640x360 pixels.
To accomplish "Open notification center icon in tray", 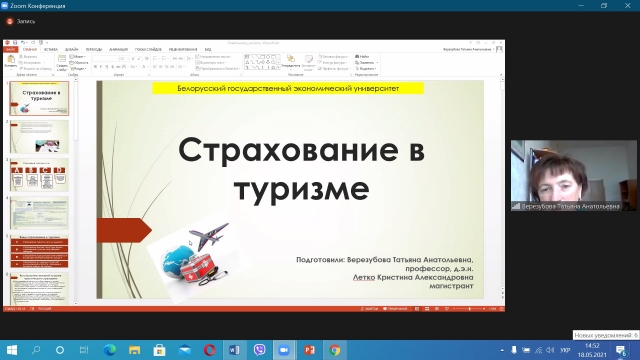I will coord(622,350).
